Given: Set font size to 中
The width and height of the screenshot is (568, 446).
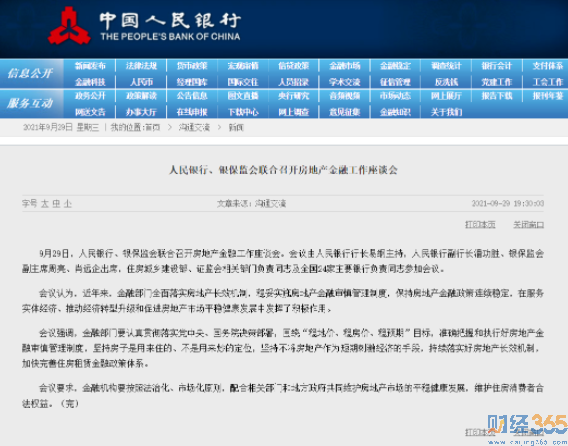Looking at the screenshot, I should [x=56, y=204].
